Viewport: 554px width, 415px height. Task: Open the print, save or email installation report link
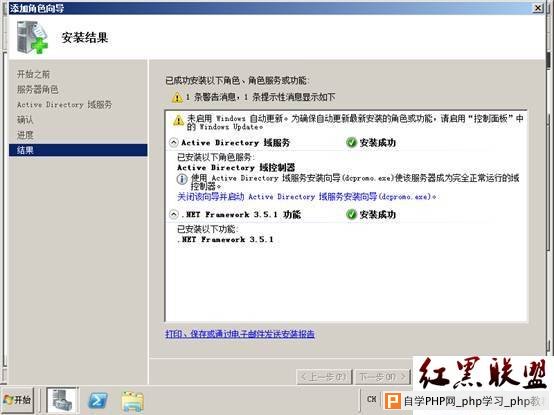tap(240, 334)
